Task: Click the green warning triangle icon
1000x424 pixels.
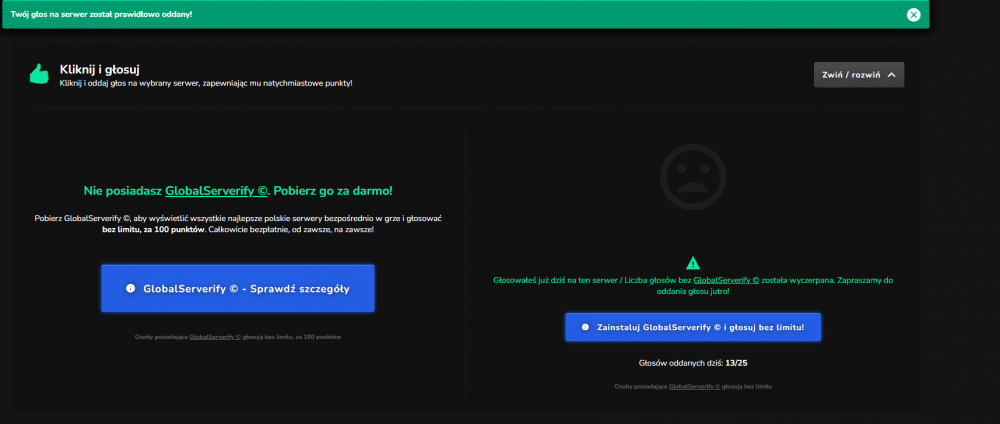Action: click(693, 263)
